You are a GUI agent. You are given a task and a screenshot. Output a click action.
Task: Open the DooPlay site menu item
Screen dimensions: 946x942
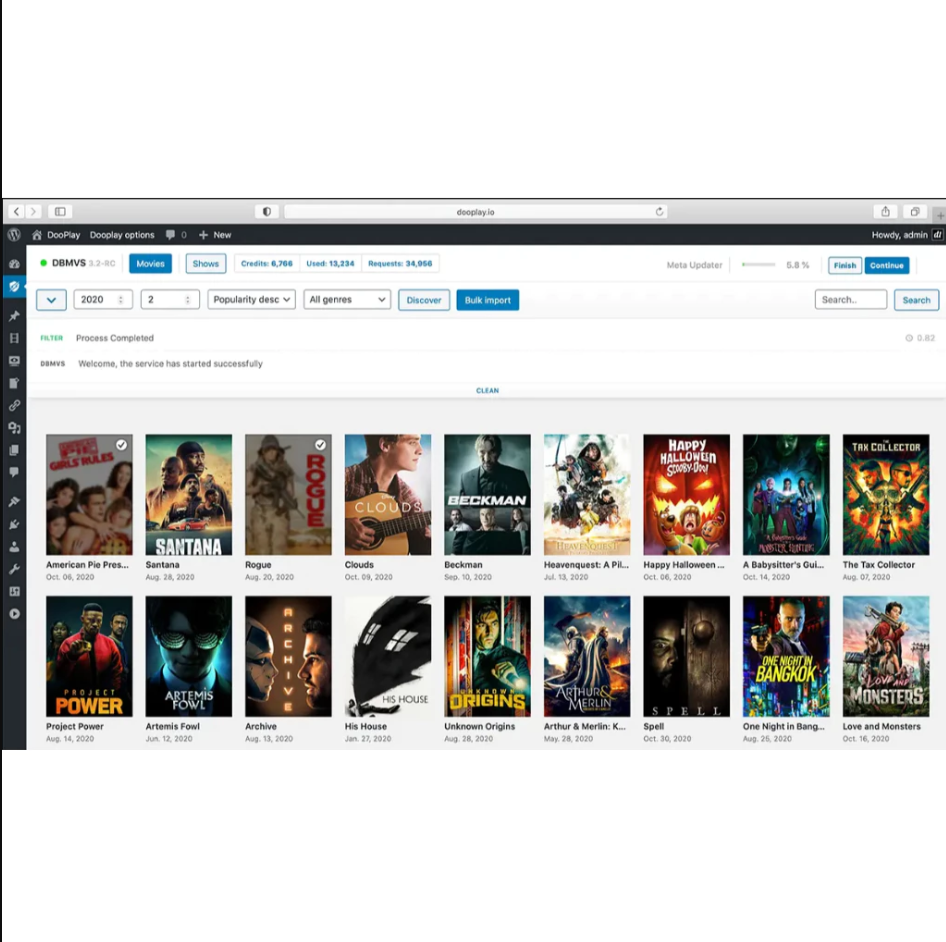click(x=56, y=235)
